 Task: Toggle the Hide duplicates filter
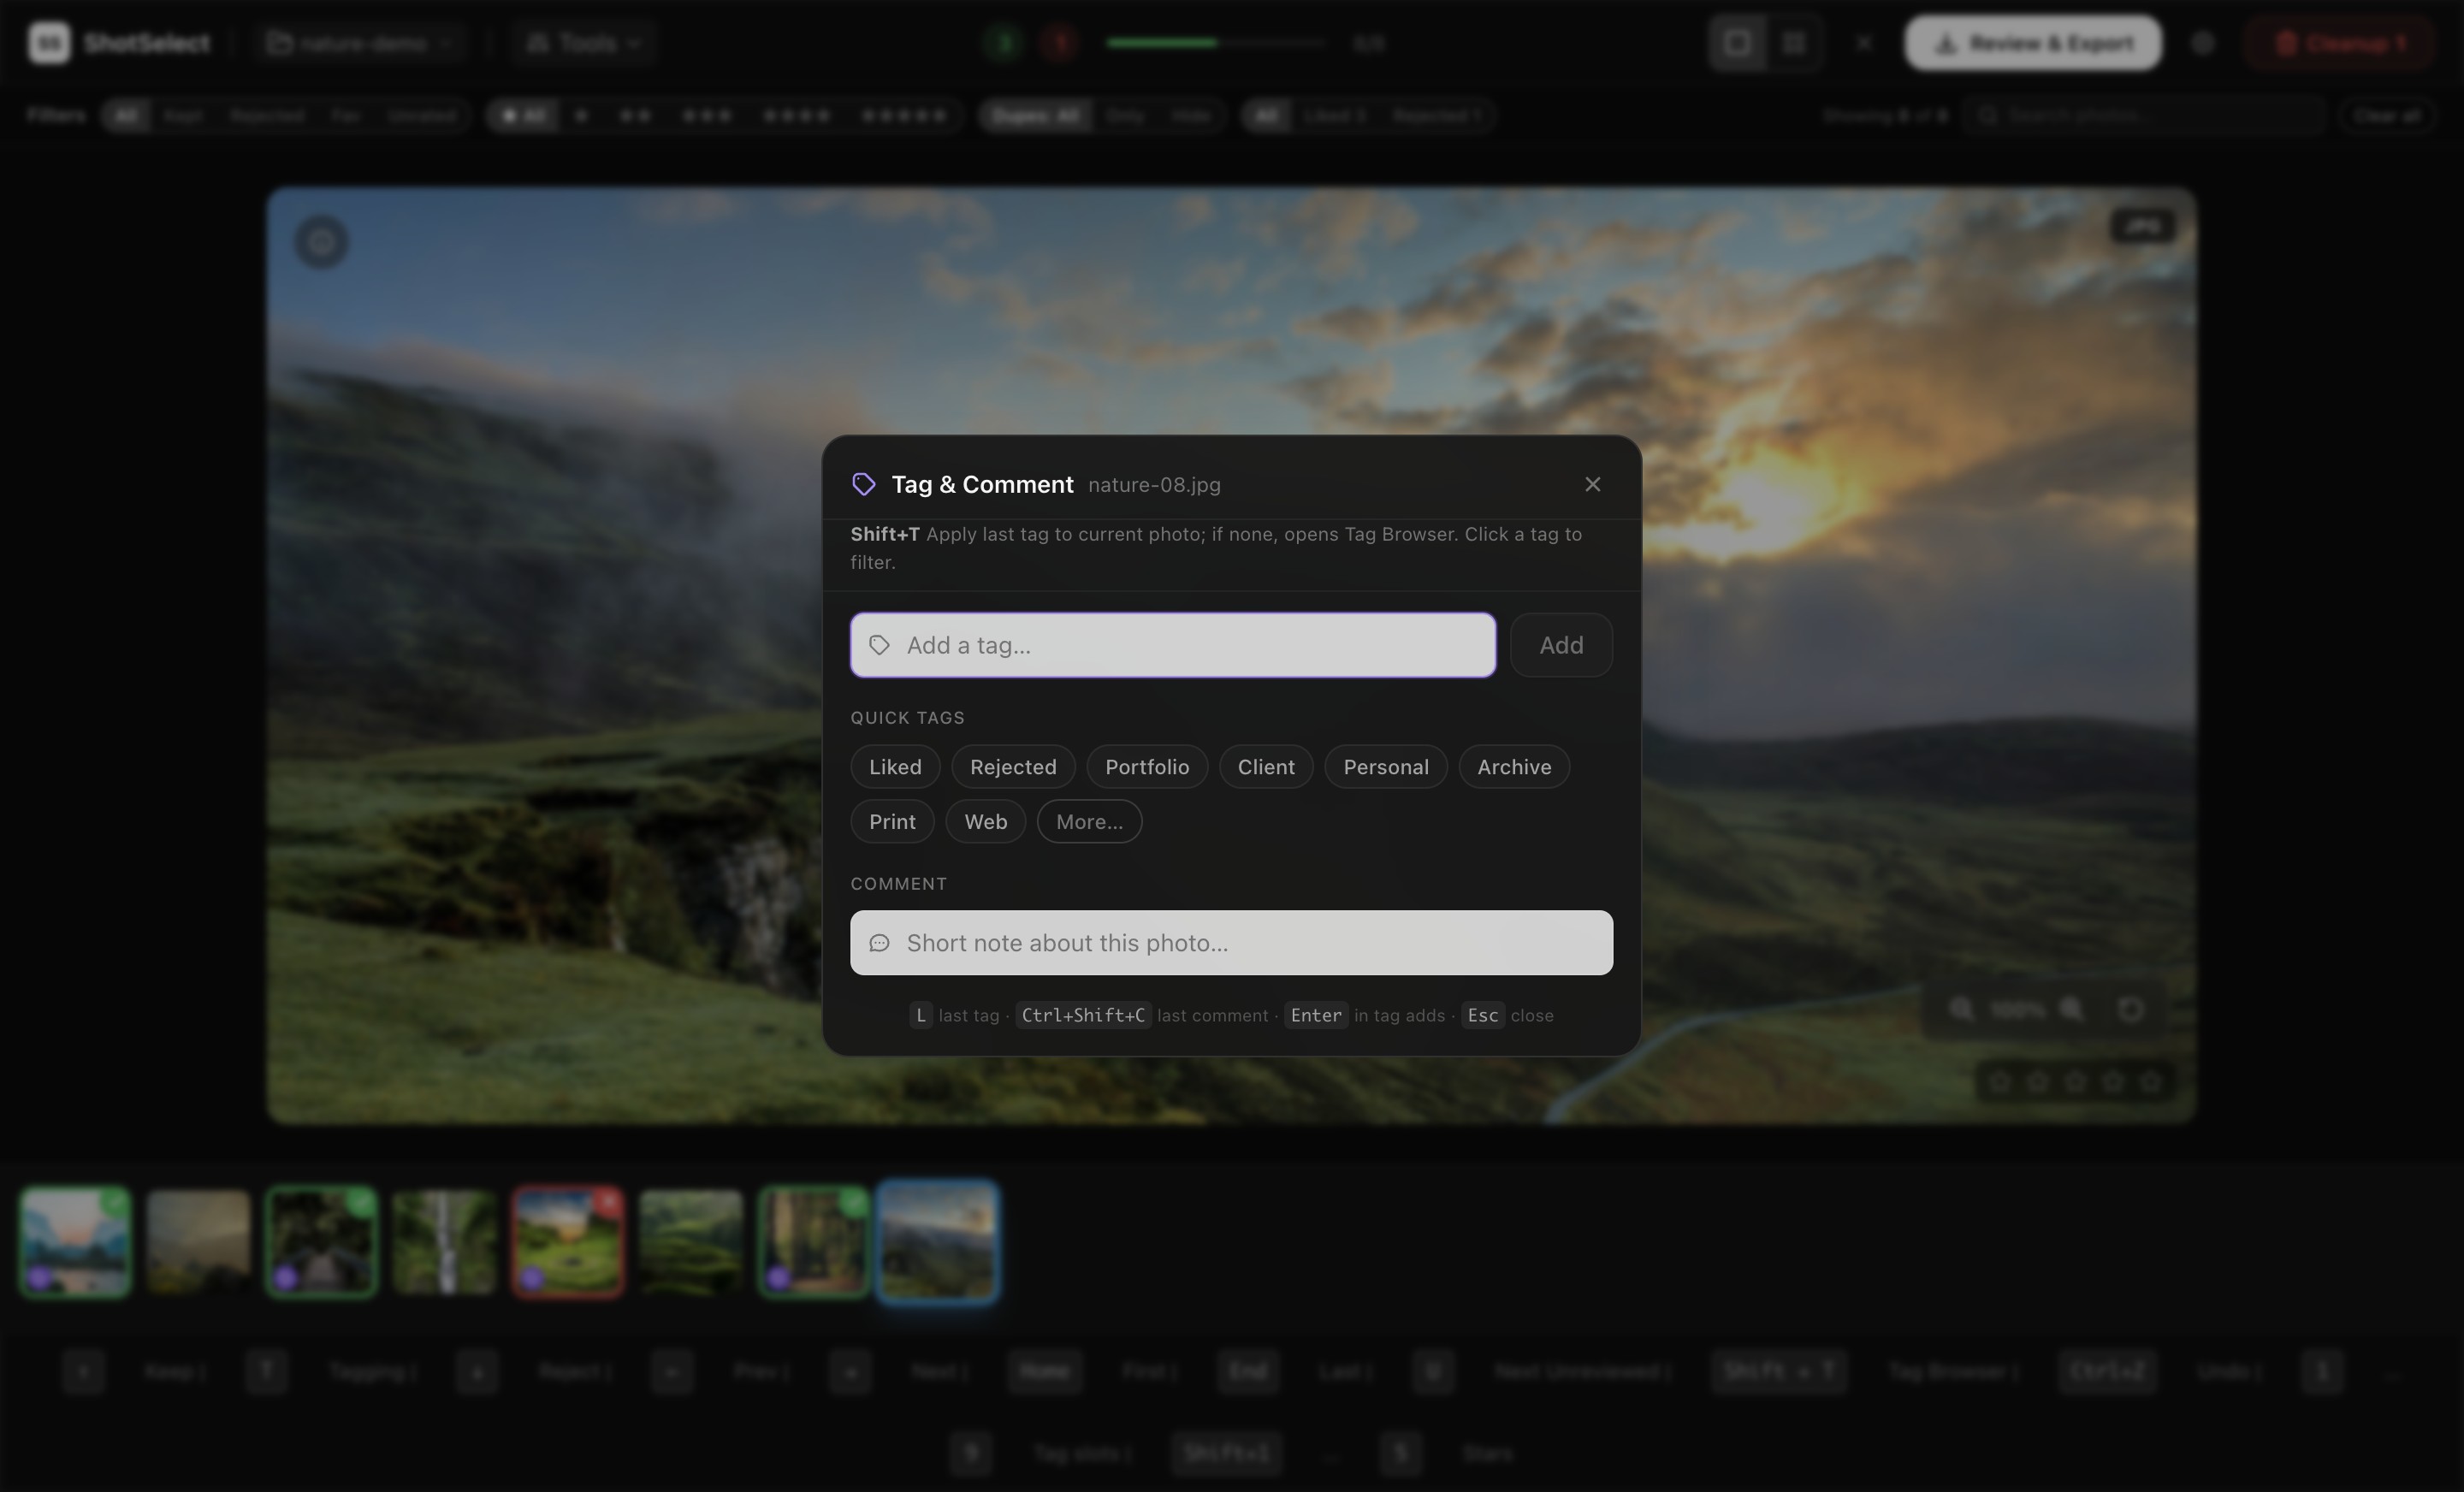(x=1190, y=116)
